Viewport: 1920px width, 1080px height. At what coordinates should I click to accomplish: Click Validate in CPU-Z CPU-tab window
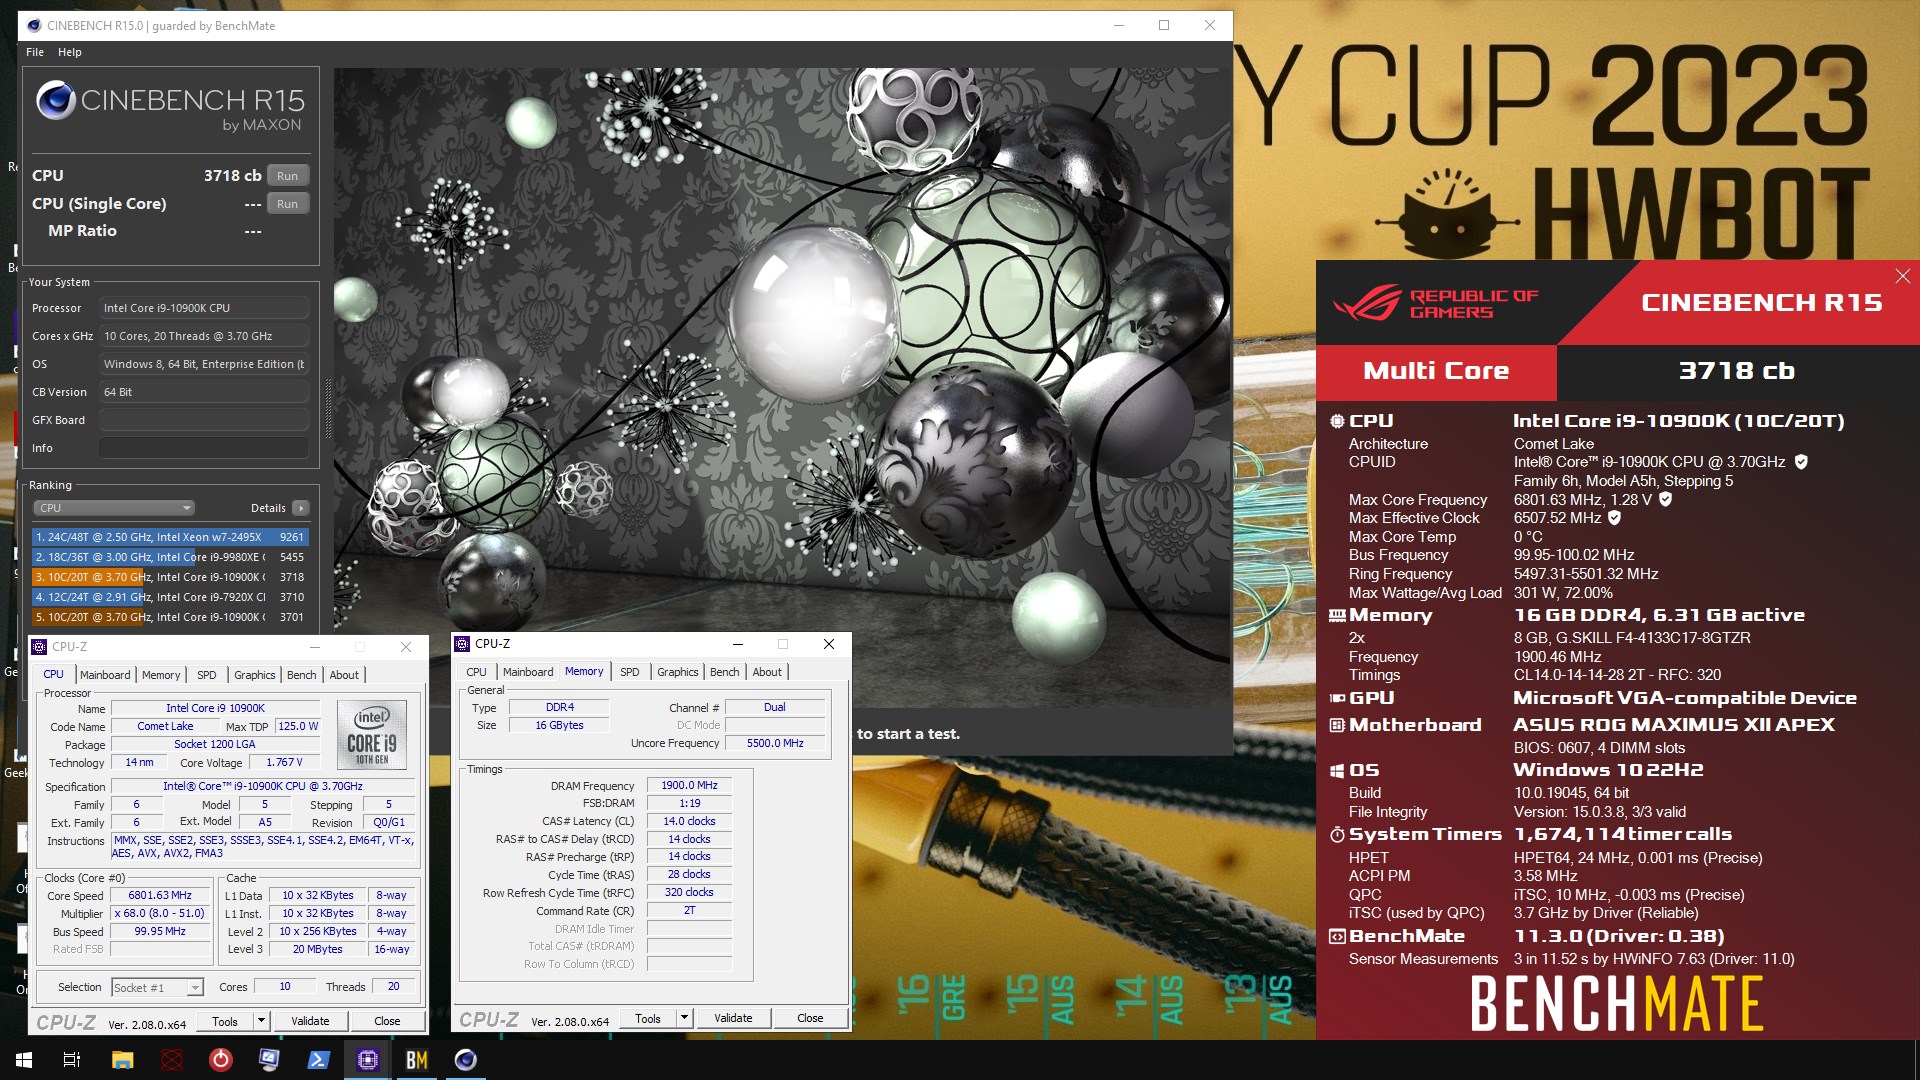[310, 1021]
